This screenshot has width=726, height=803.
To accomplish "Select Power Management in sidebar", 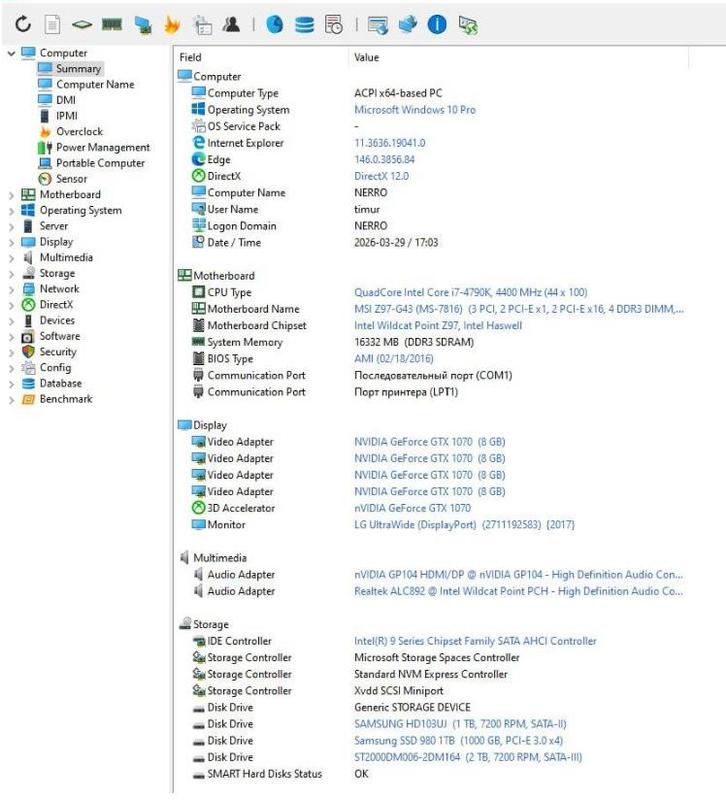I will pos(103,147).
